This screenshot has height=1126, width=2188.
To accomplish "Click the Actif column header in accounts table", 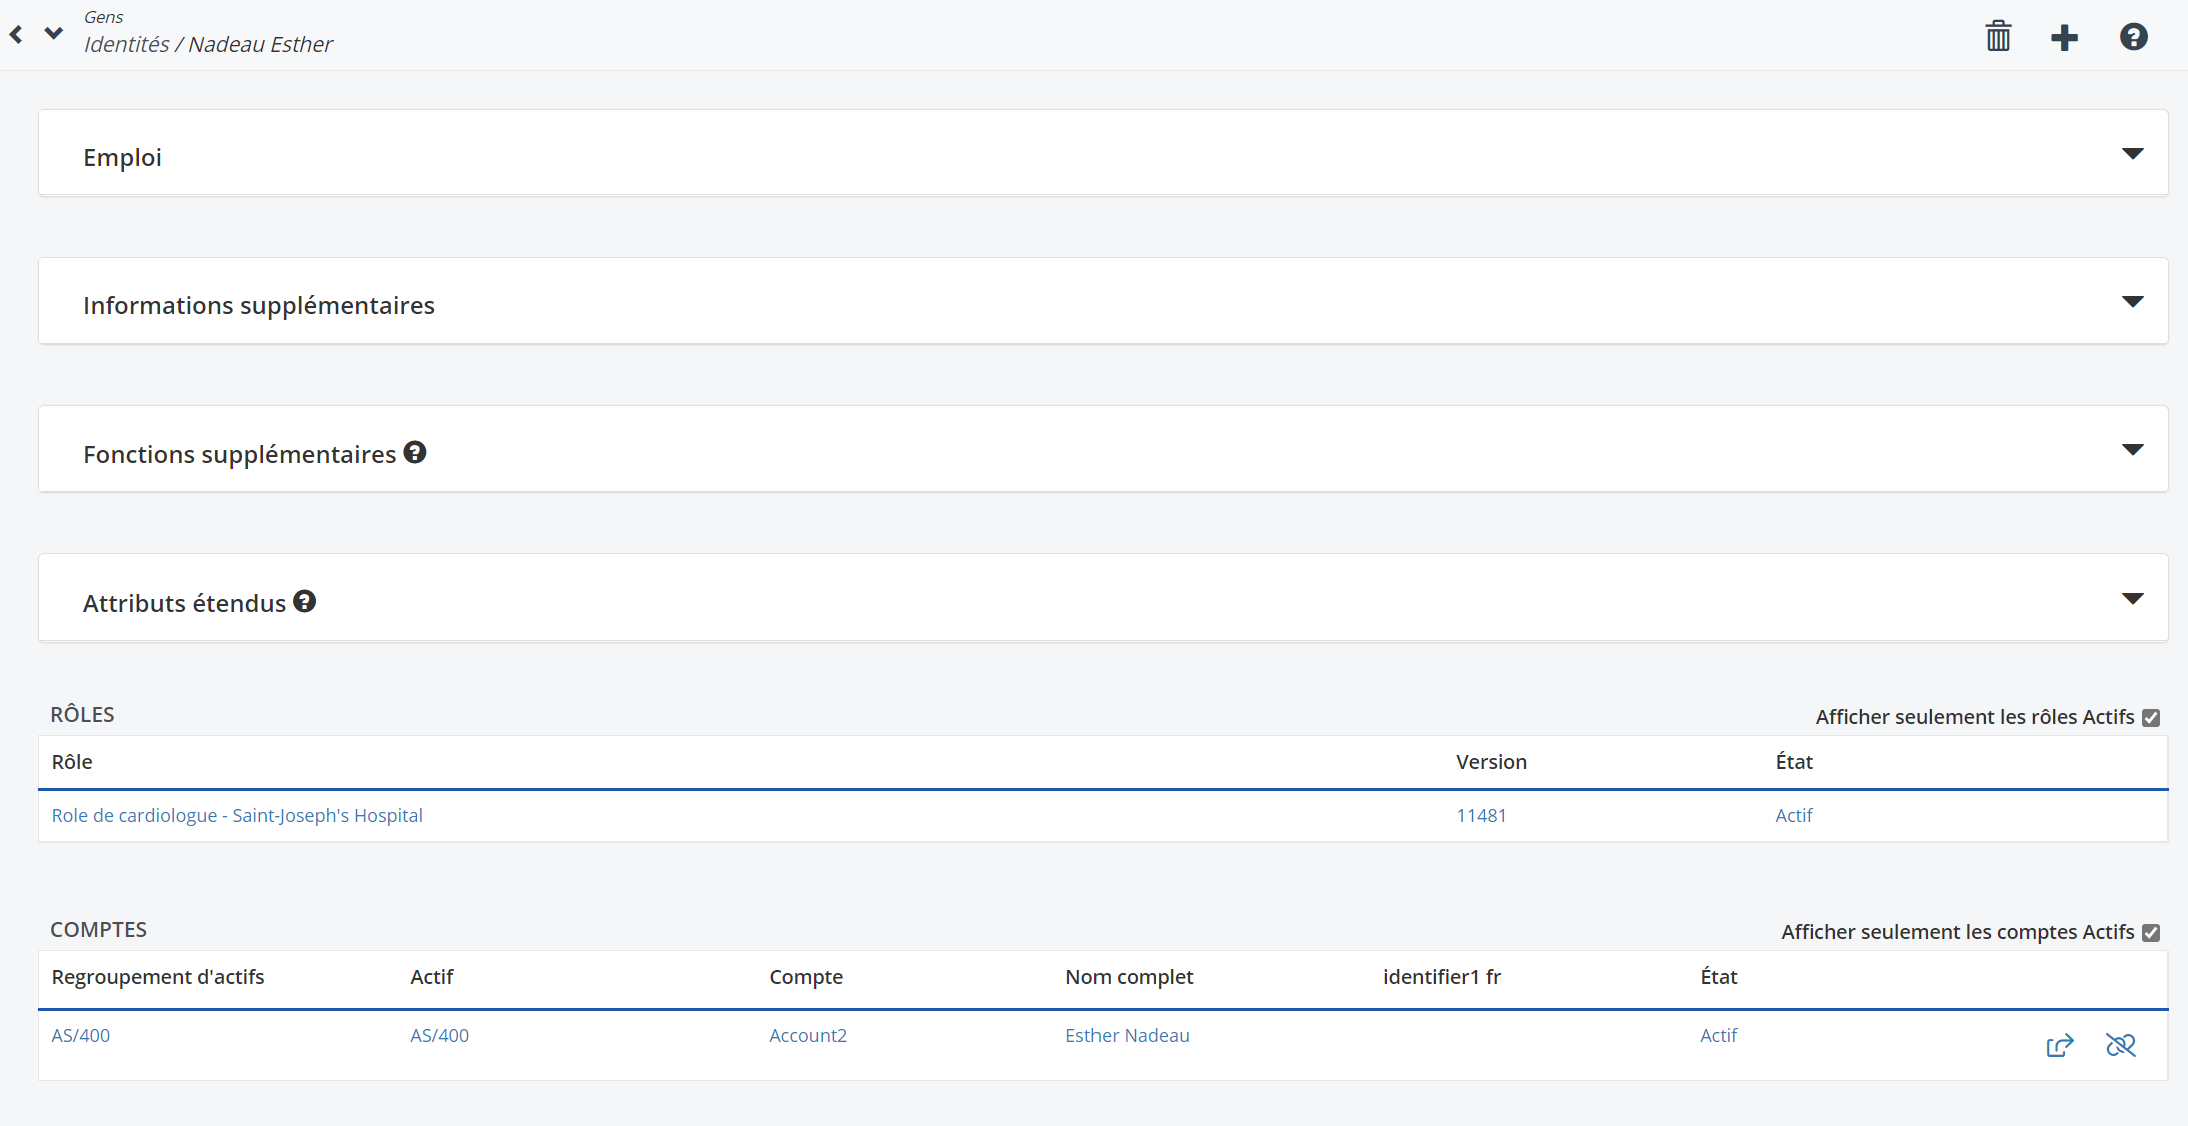I will click(x=432, y=977).
